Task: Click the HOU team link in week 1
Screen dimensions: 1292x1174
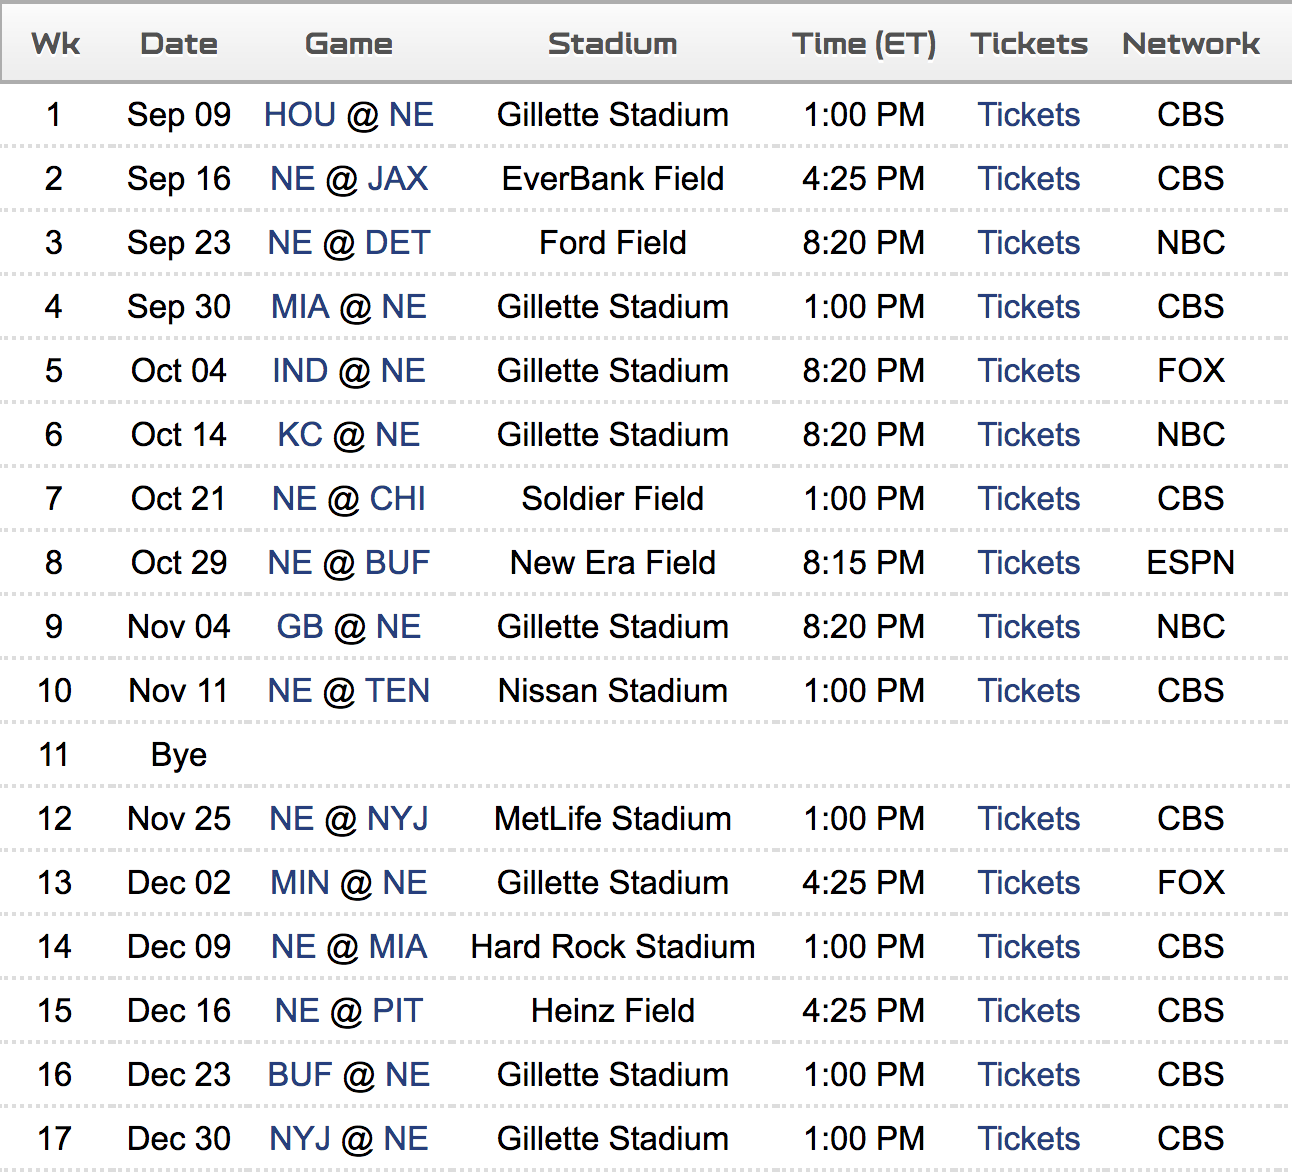Action: tap(299, 115)
